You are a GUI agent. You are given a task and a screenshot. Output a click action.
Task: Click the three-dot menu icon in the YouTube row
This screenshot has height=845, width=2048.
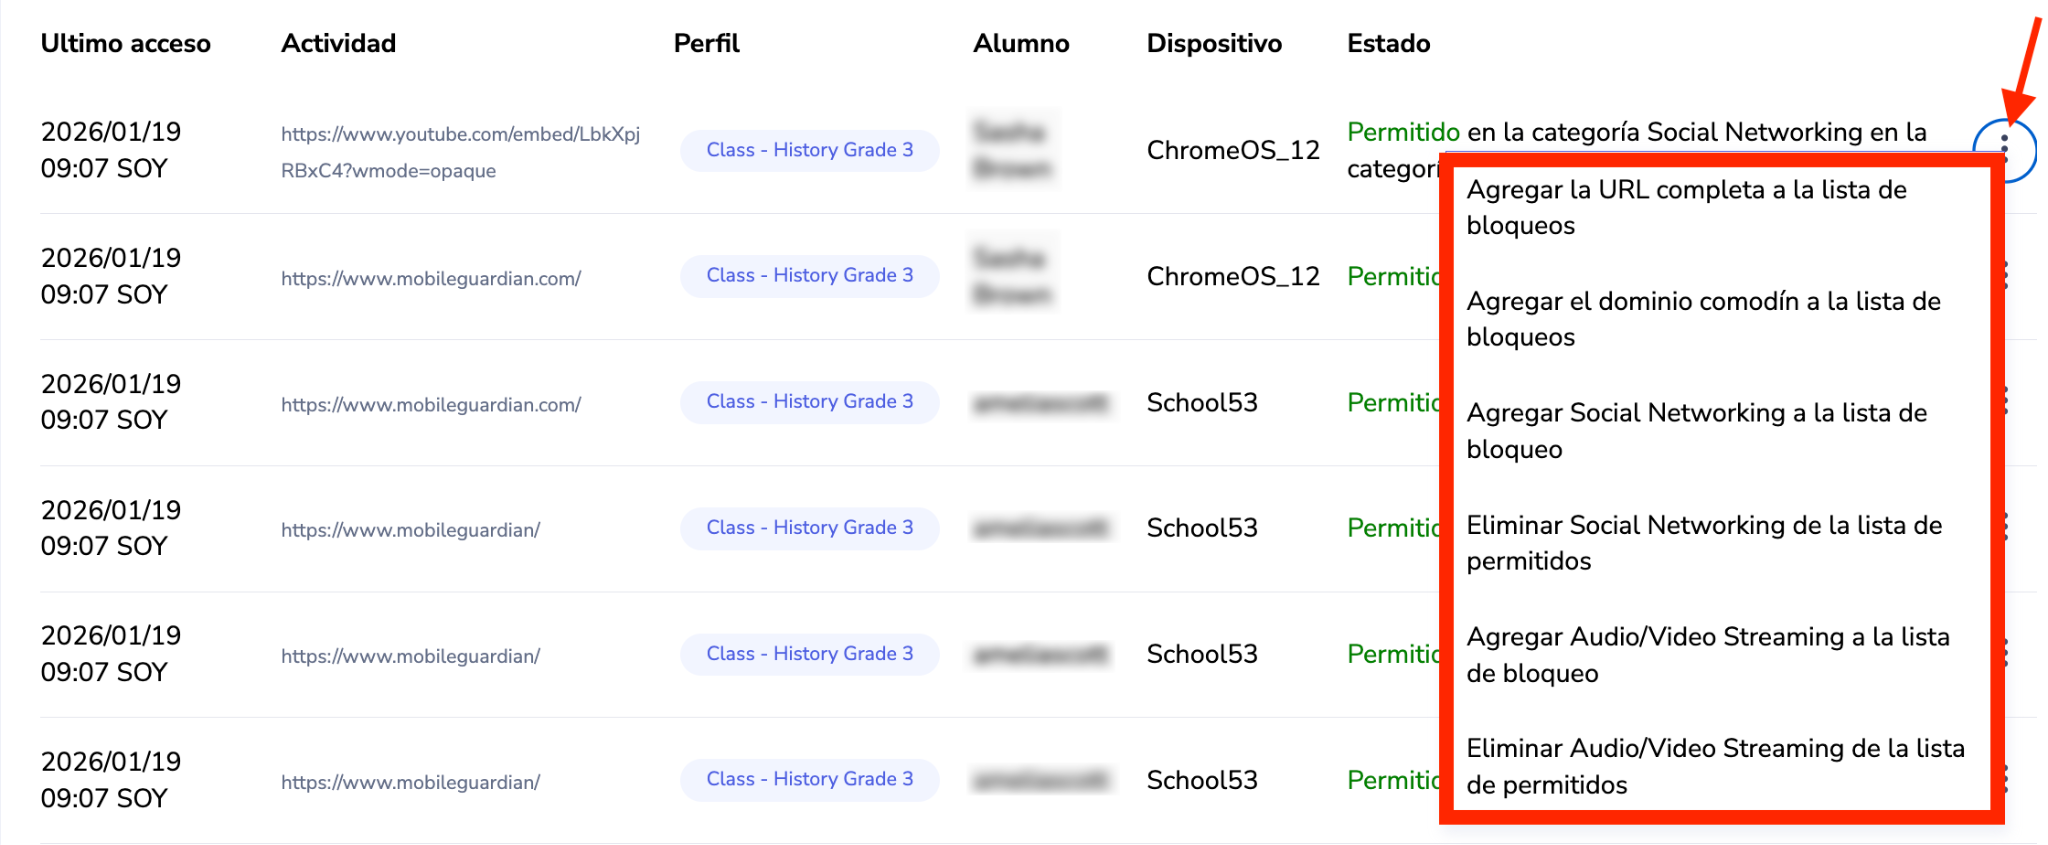(x=2004, y=149)
